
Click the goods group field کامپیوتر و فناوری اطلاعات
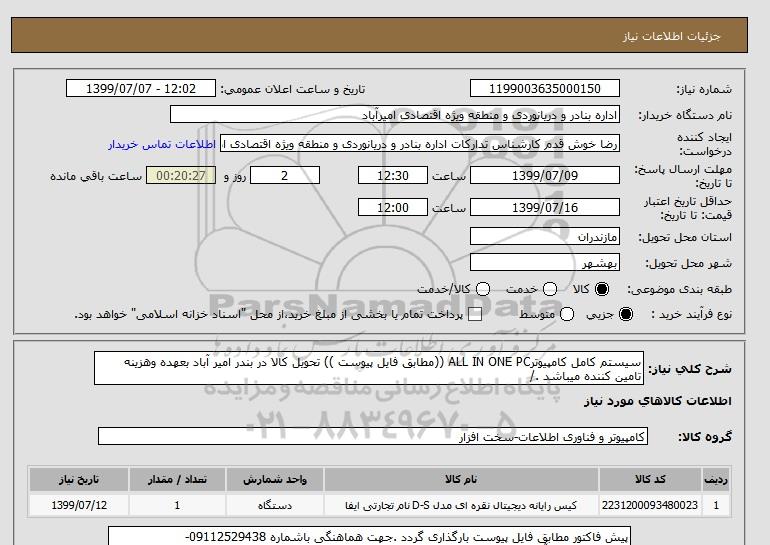[373, 436]
